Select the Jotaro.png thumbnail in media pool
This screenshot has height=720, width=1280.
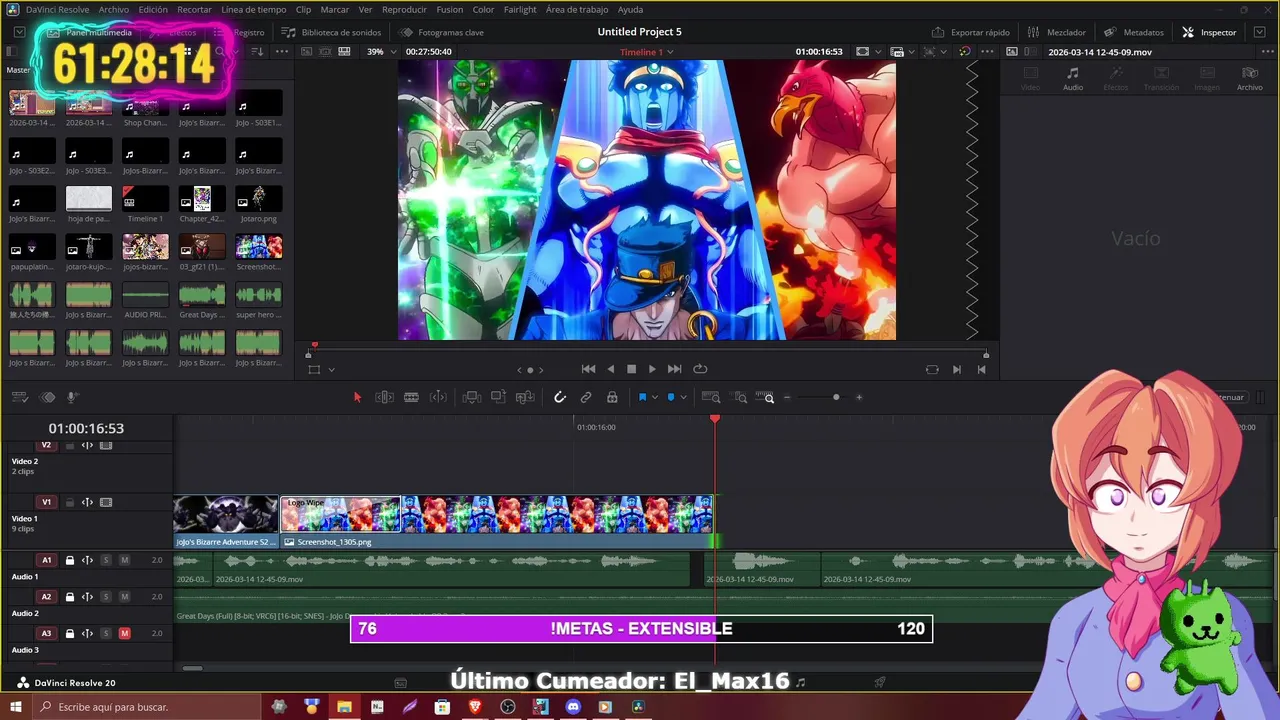(x=258, y=198)
